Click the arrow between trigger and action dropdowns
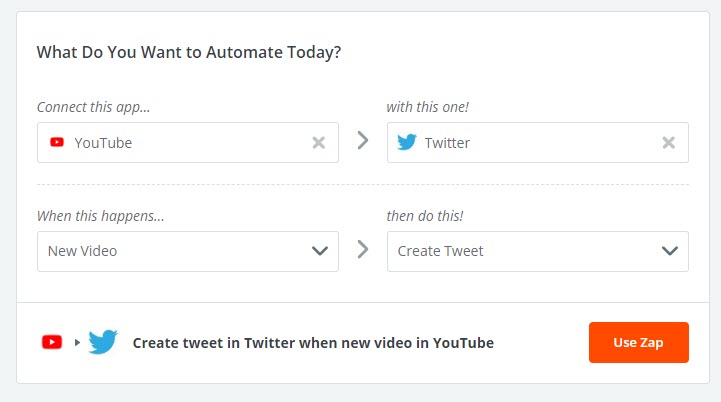The height and width of the screenshot is (402, 721). [x=363, y=251]
